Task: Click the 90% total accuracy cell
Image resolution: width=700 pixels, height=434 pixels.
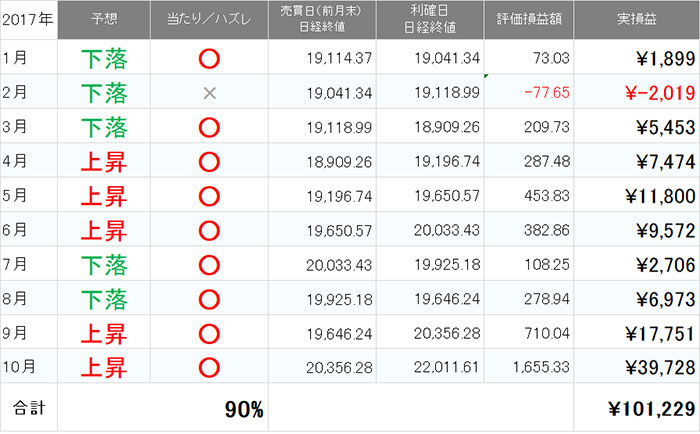Action: pyautogui.click(x=243, y=409)
